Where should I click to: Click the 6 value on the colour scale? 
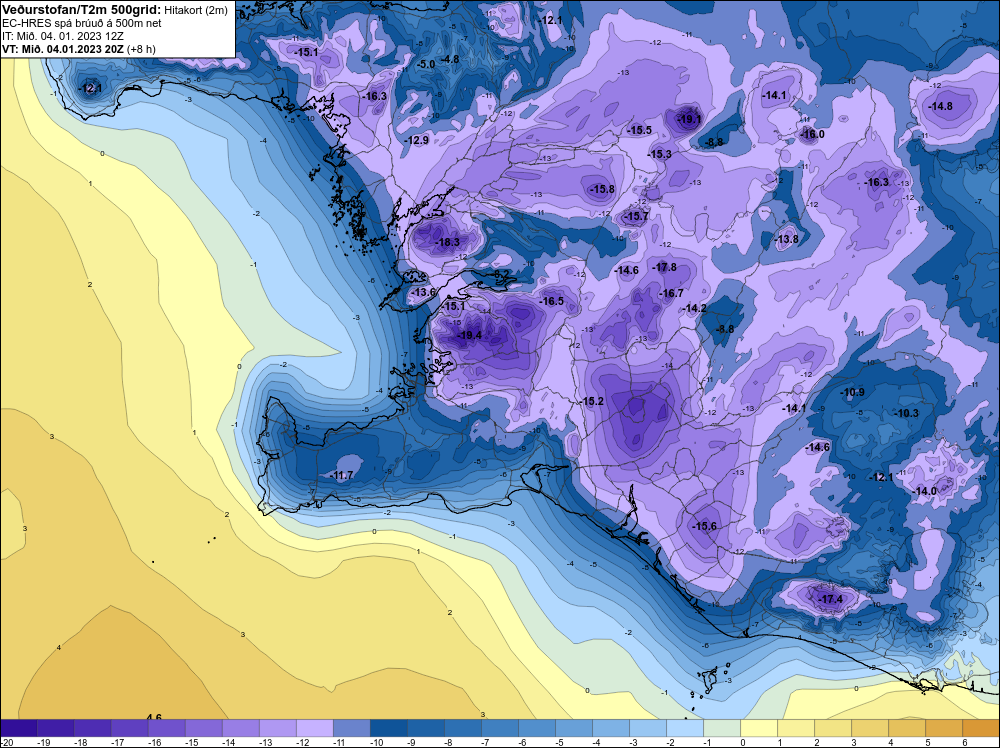pos(966,743)
